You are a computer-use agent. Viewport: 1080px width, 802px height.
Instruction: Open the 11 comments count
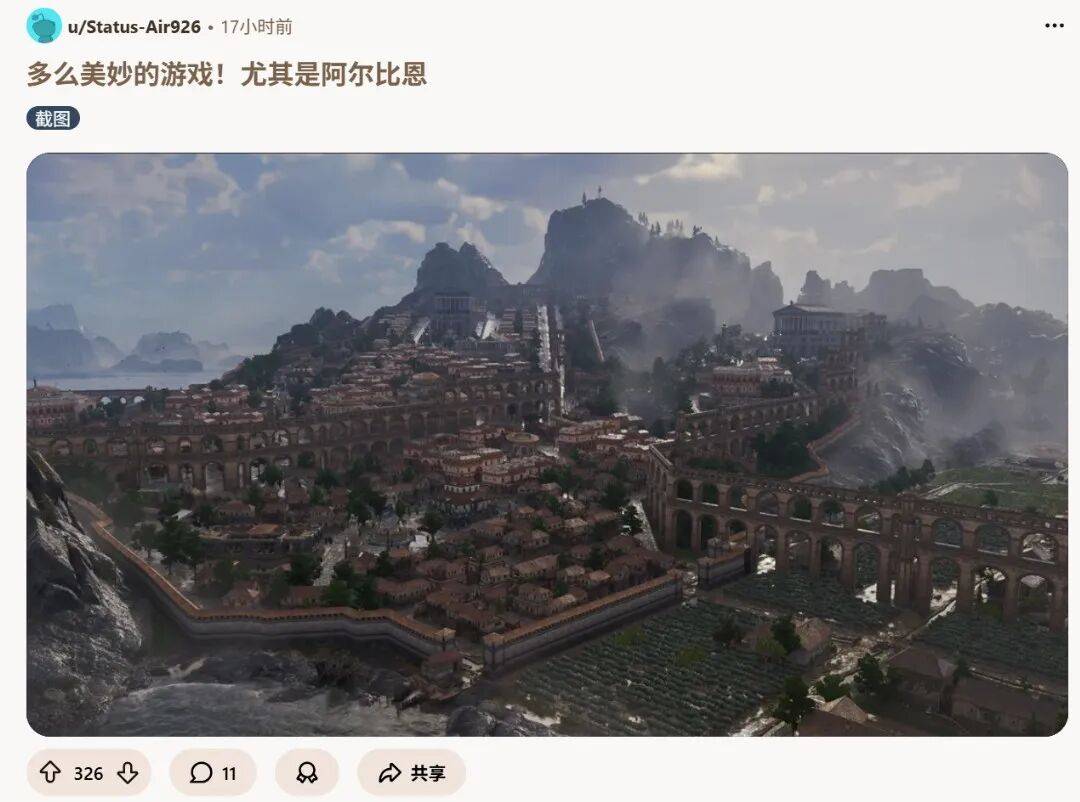tap(229, 774)
